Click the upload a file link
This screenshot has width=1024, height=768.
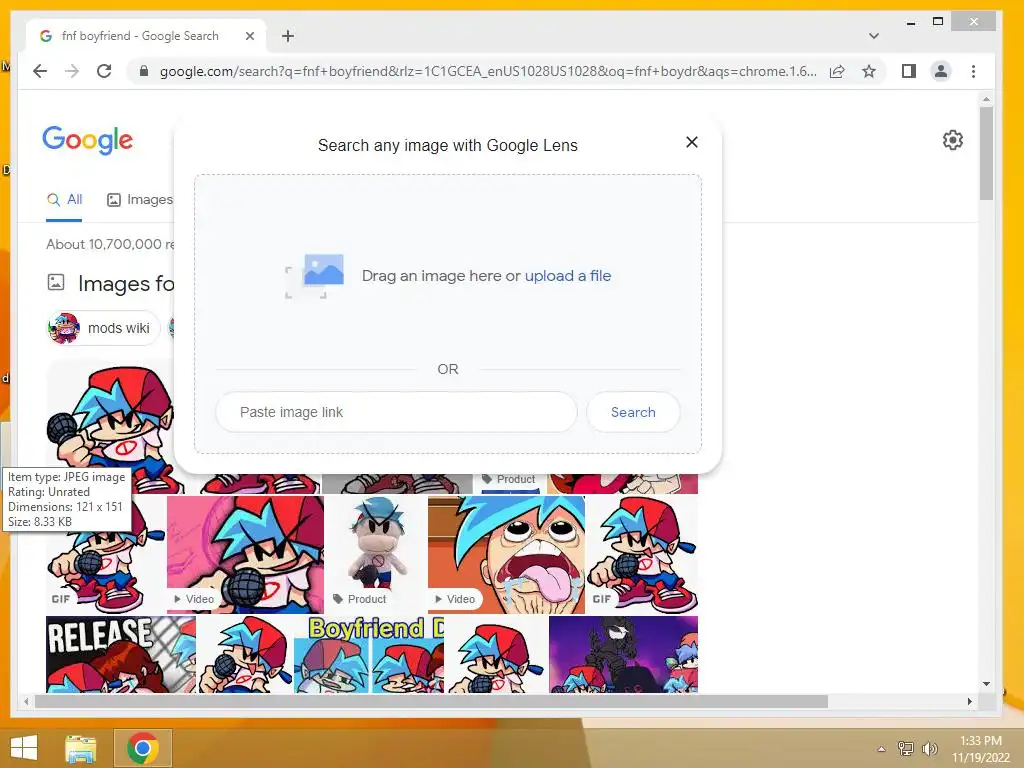tap(568, 276)
